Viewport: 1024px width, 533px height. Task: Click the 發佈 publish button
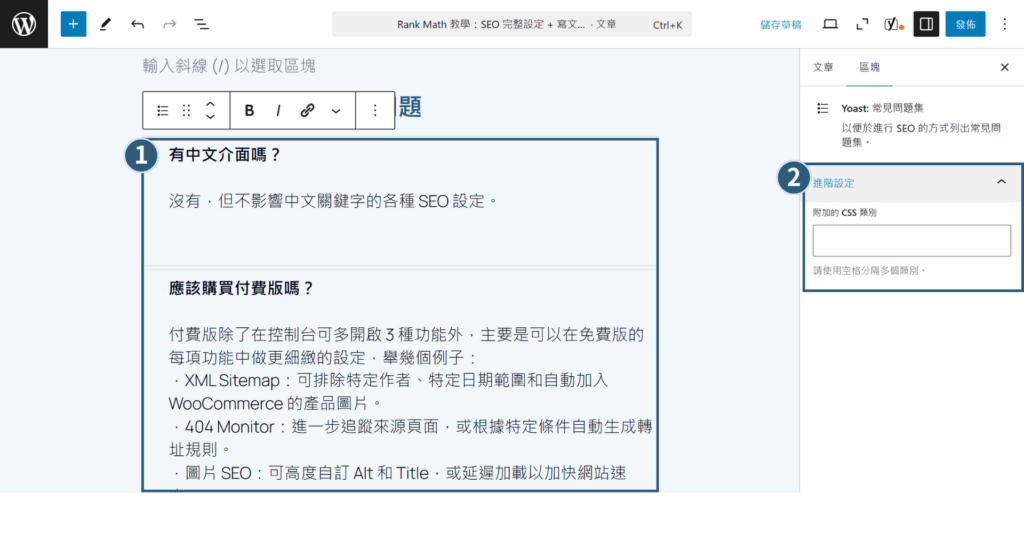[965, 24]
